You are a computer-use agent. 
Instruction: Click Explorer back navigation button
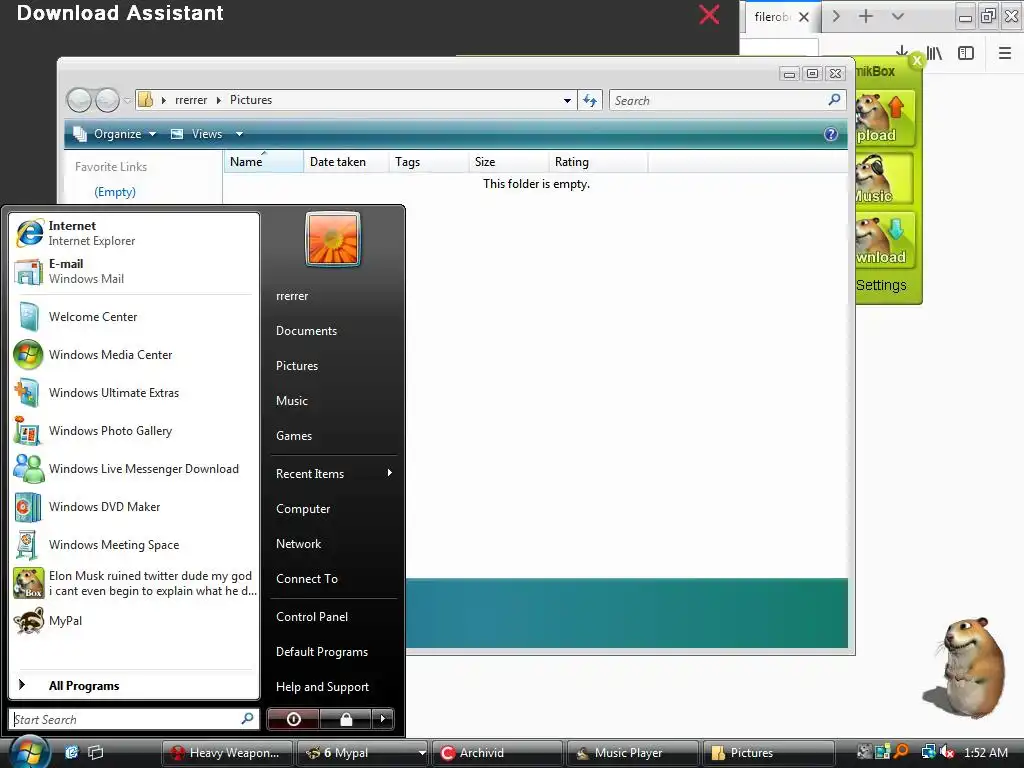[x=80, y=100]
